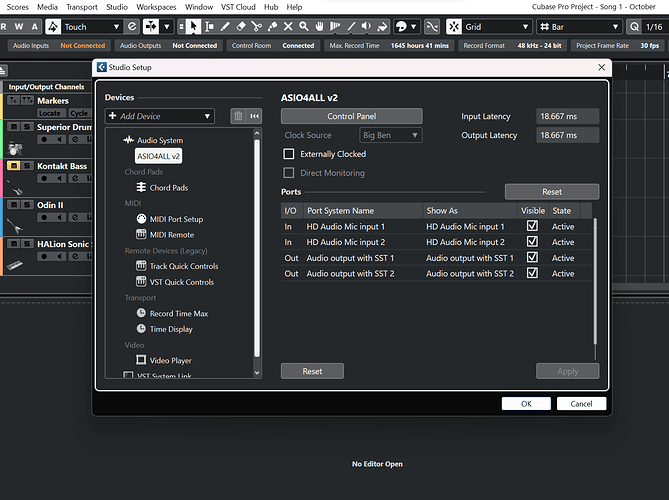Click the grid type icon beside Bar
The image size is (669, 500).
pos(544,27)
